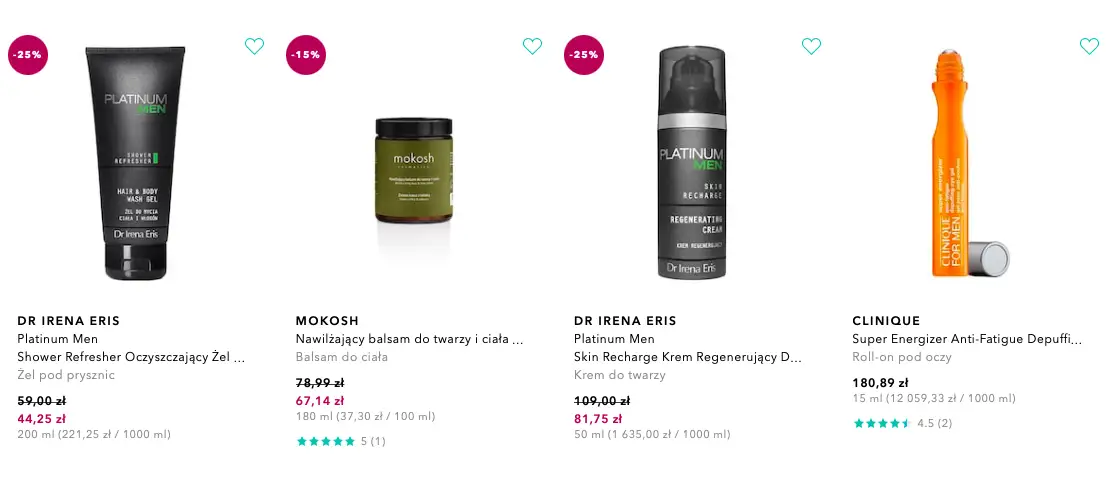The width and height of the screenshot is (1114, 478).
Task: Open Mokosh green jar product image
Action: [x=413, y=171]
